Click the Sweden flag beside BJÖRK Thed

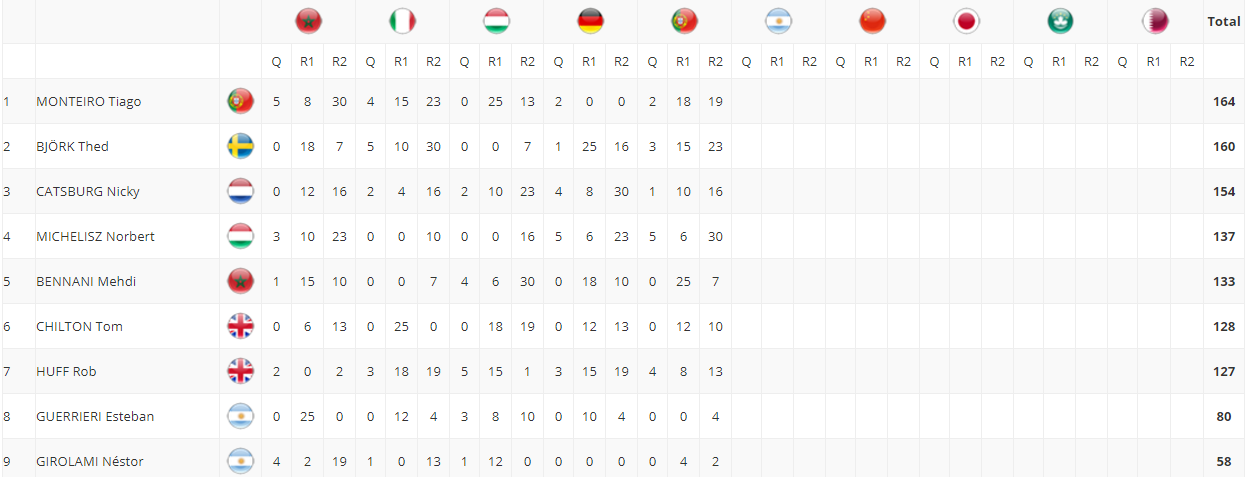click(x=240, y=146)
